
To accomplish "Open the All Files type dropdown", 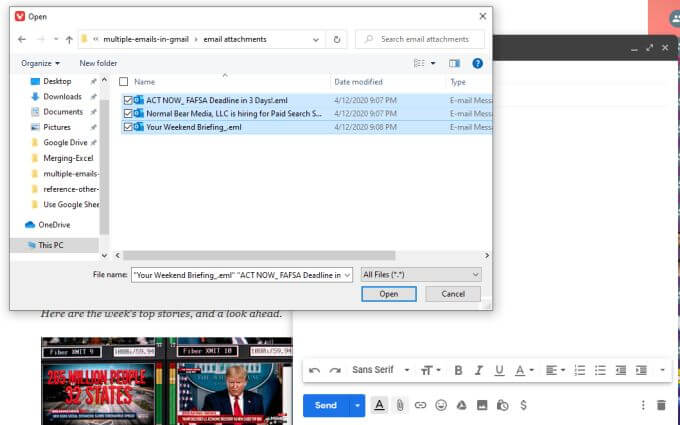I will [x=421, y=274].
